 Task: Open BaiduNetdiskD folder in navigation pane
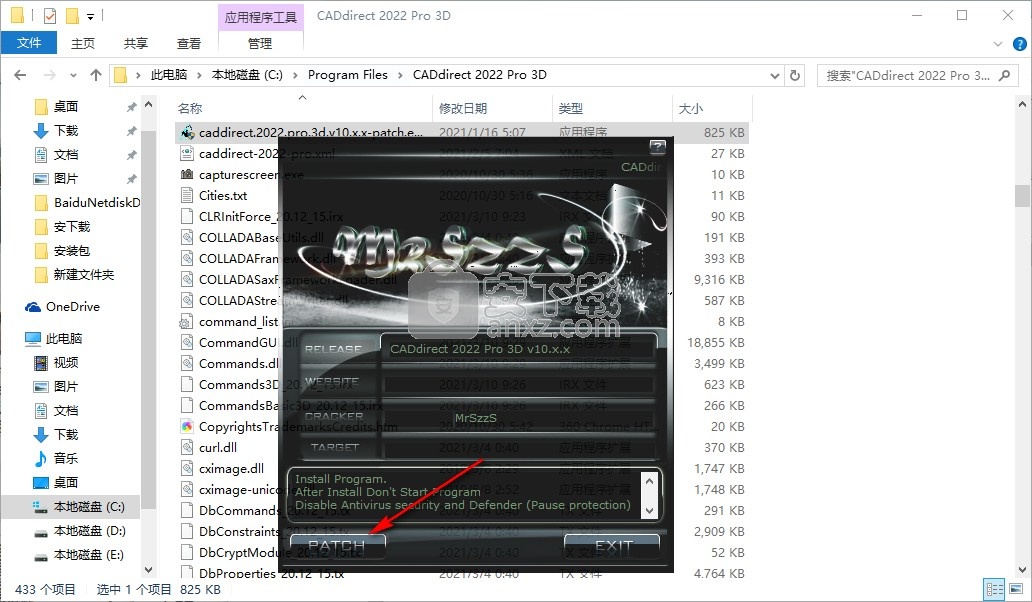click(96, 203)
